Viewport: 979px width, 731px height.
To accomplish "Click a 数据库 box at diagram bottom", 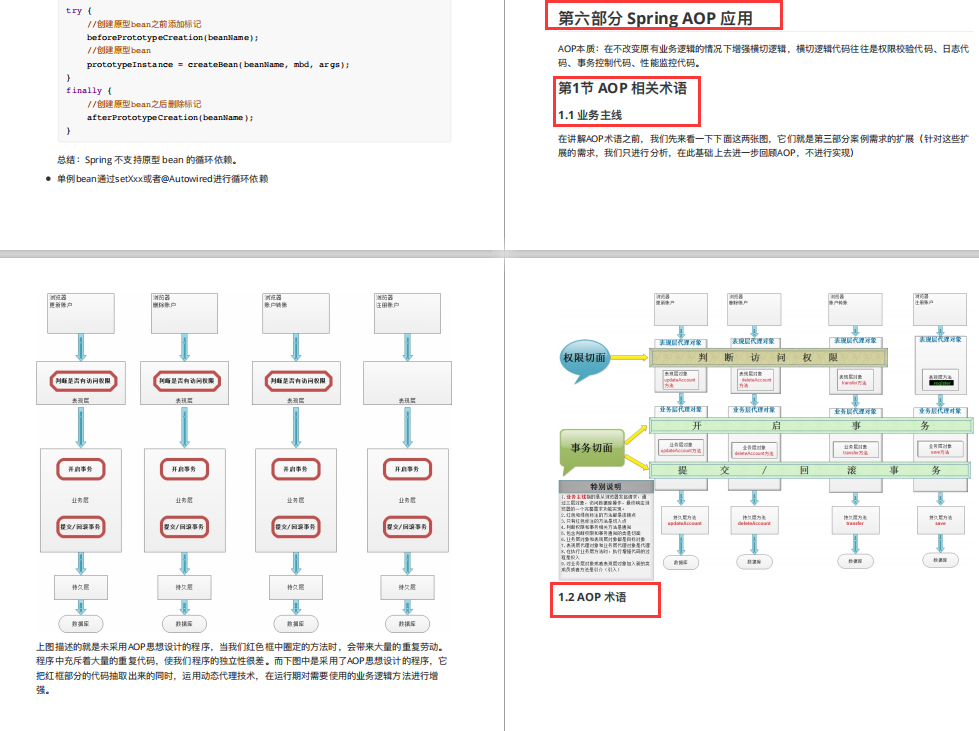I will coord(81,623).
